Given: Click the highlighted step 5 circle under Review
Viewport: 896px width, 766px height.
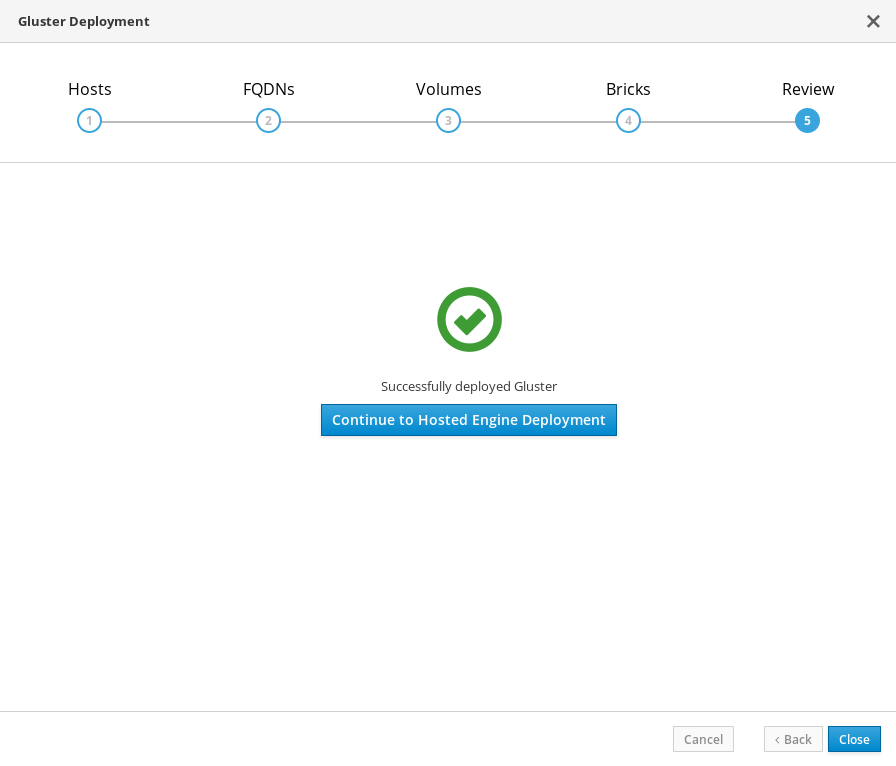Looking at the screenshot, I should coord(807,120).
